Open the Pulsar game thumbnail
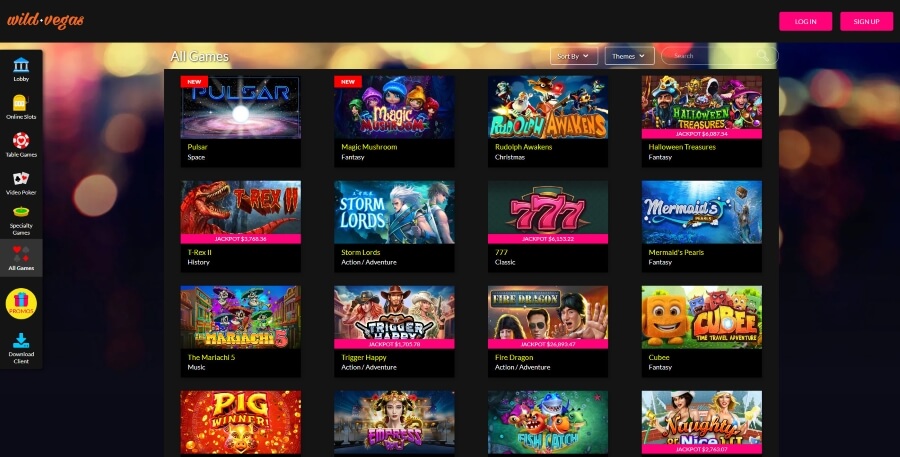 click(x=240, y=107)
